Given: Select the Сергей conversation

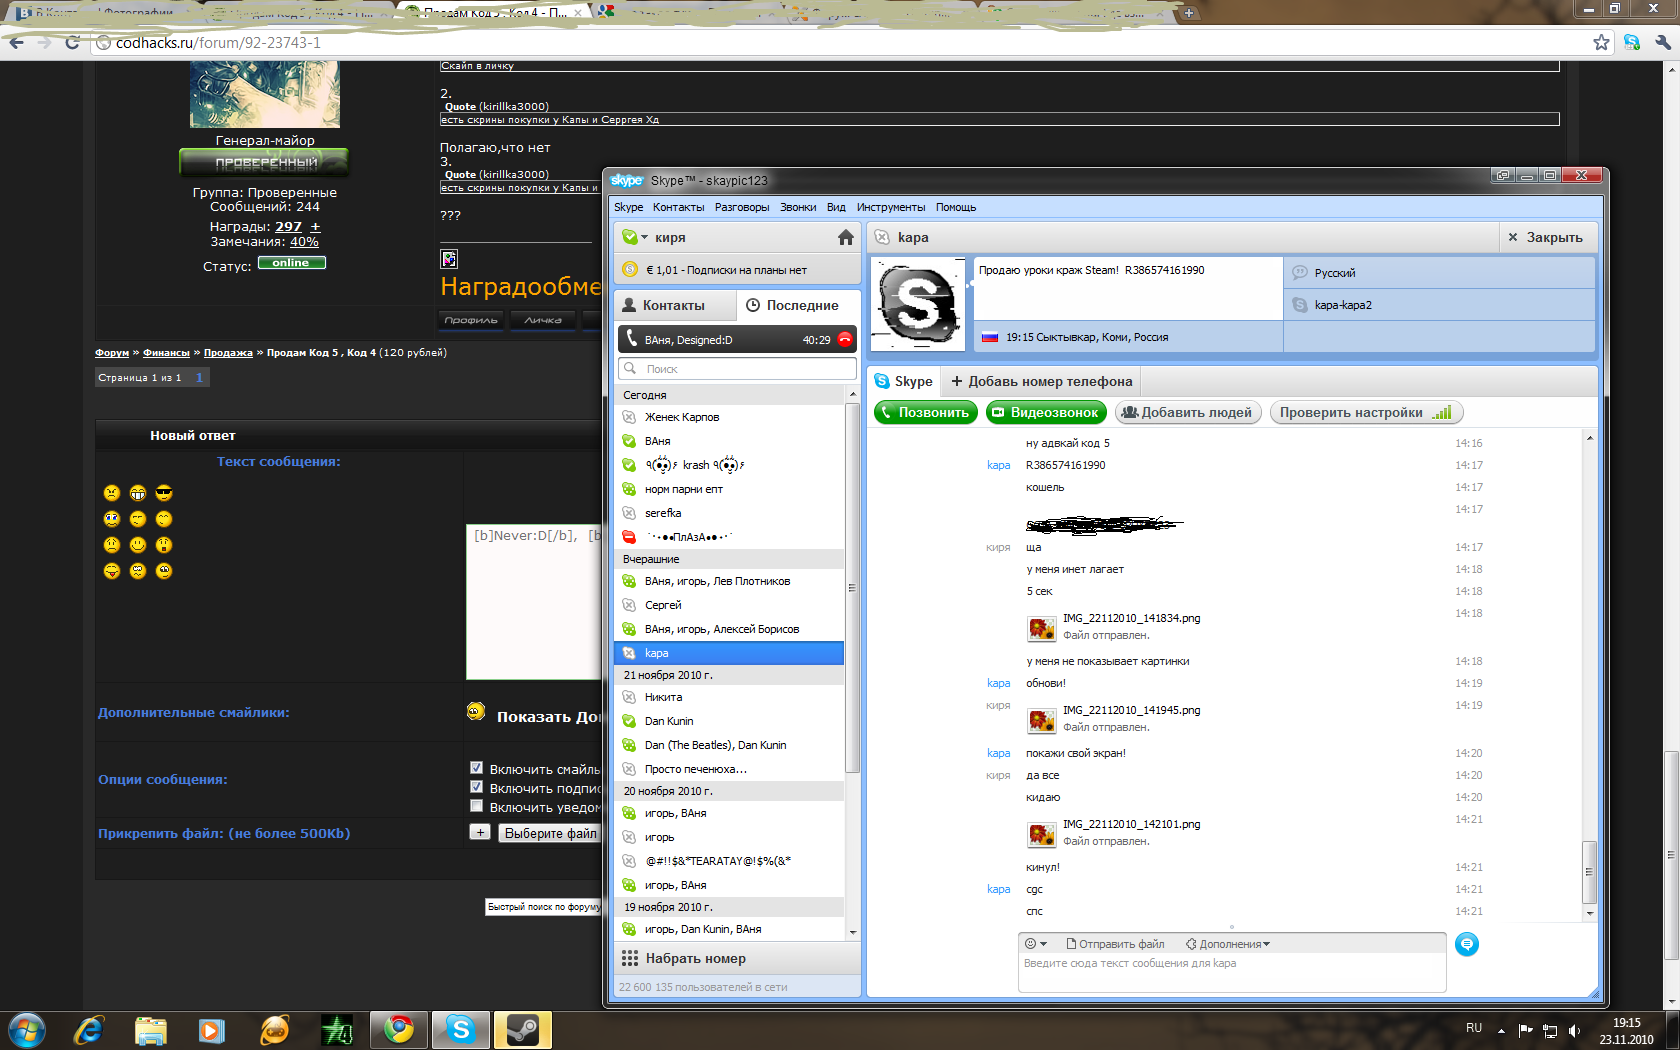Looking at the screenshot, I should click(x=730, y=605).
